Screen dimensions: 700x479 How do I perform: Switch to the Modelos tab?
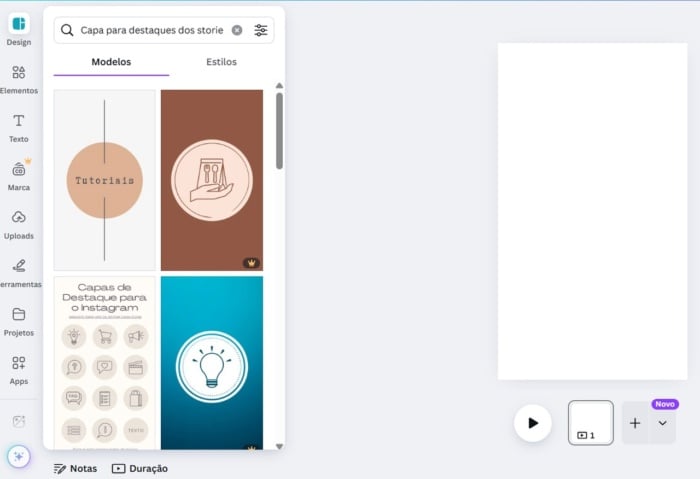pos(111,62)
